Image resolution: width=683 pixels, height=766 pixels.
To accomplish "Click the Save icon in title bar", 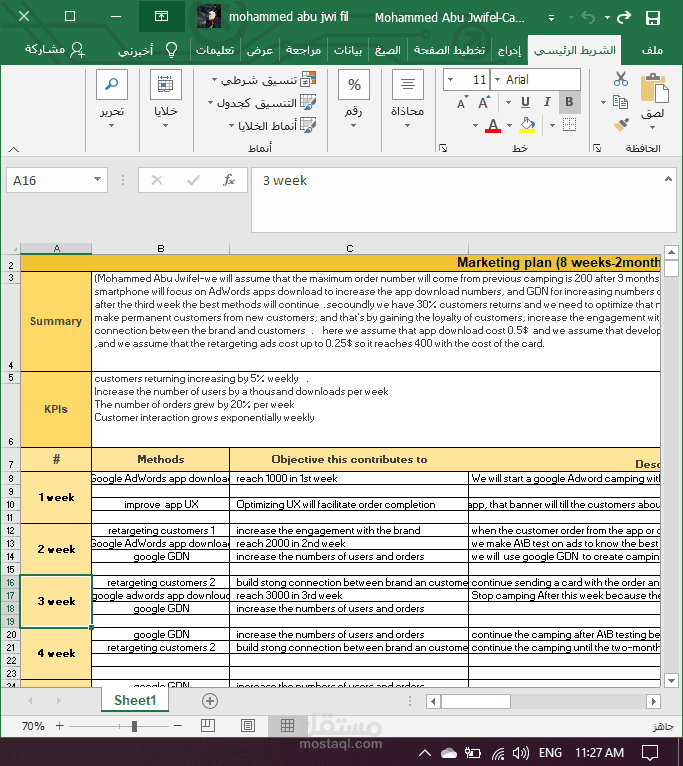I will 653,18.
